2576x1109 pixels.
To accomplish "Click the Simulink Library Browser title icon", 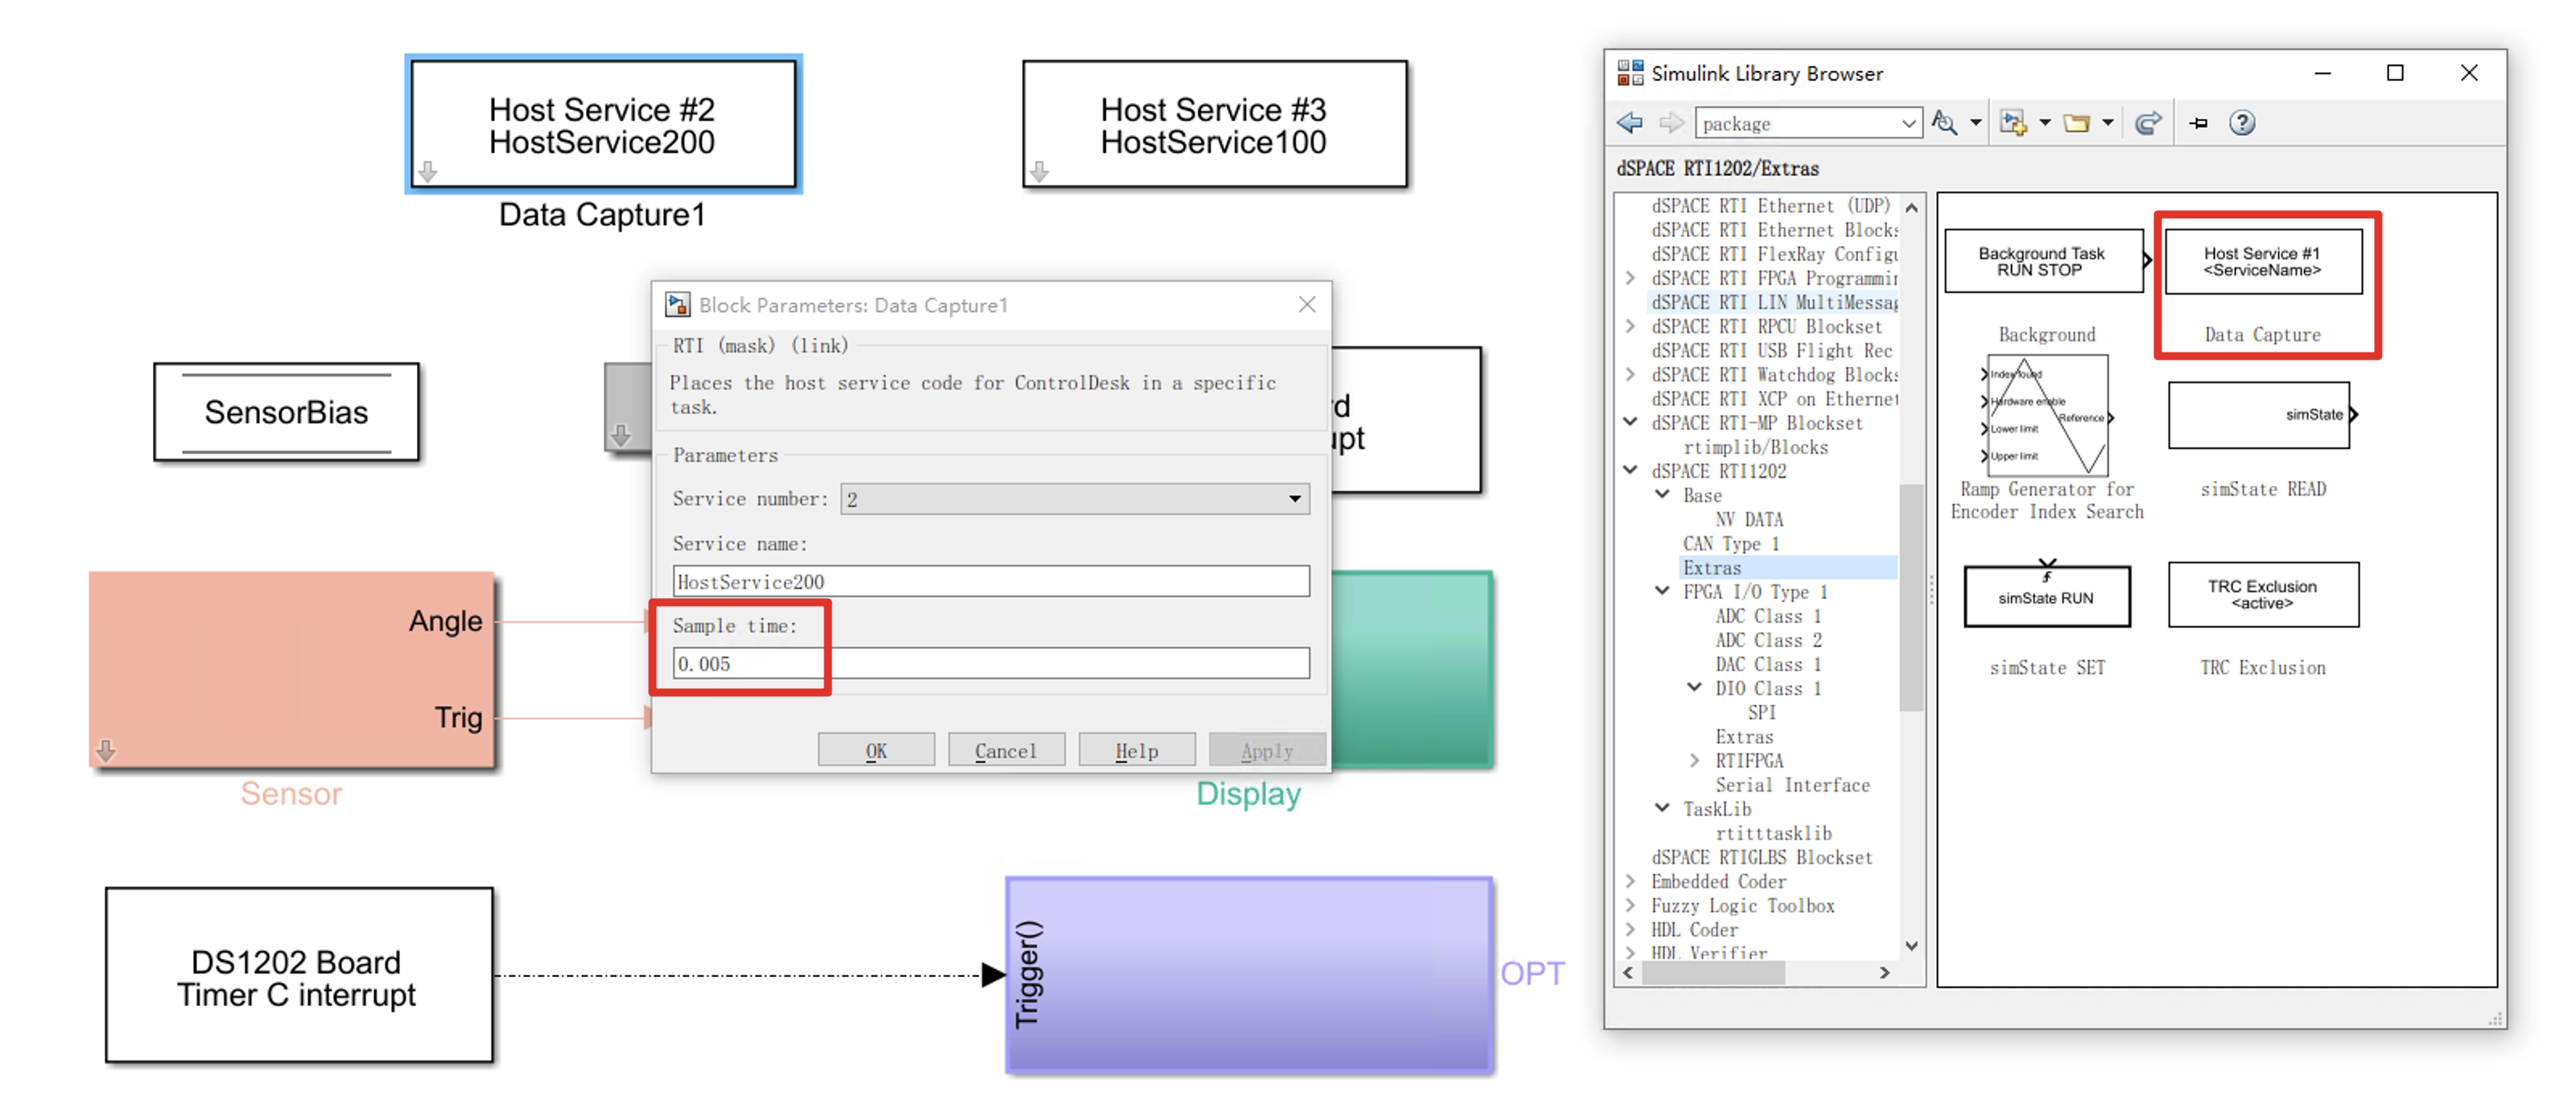I will tap(1630, 72).
